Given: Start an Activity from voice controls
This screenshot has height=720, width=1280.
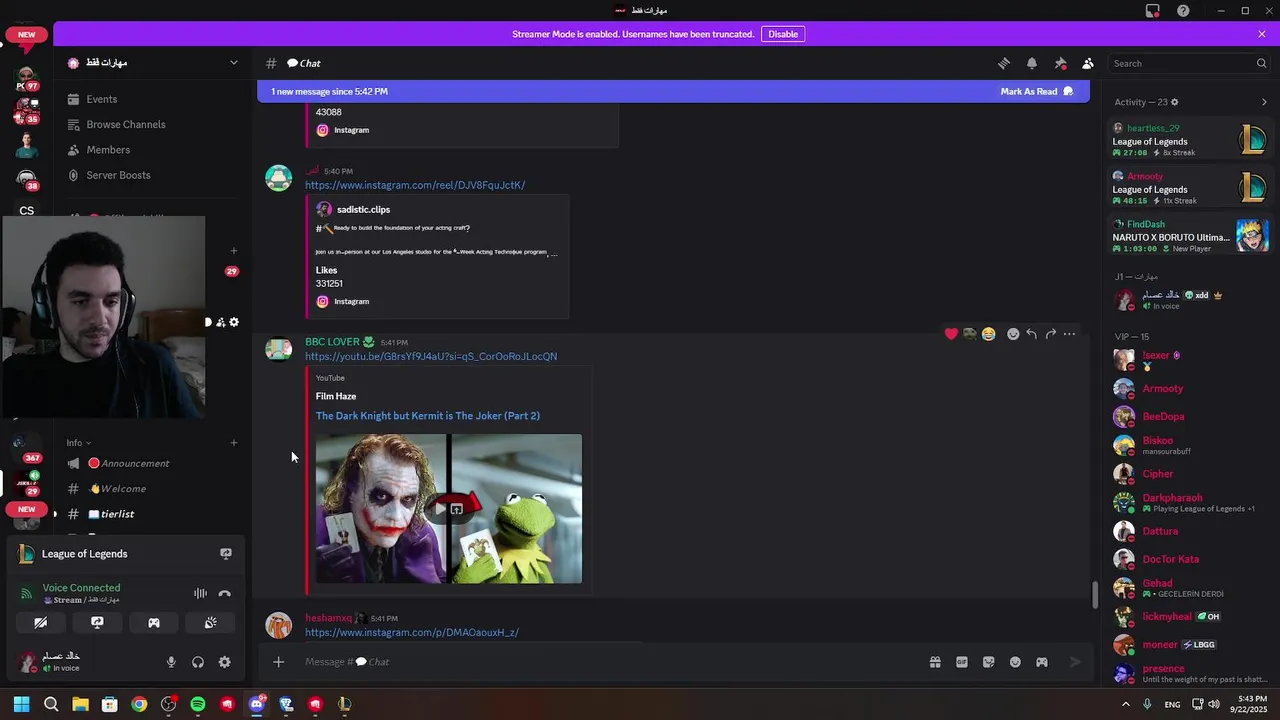Looking at the screenshot, I should click(x=154, y=623).
